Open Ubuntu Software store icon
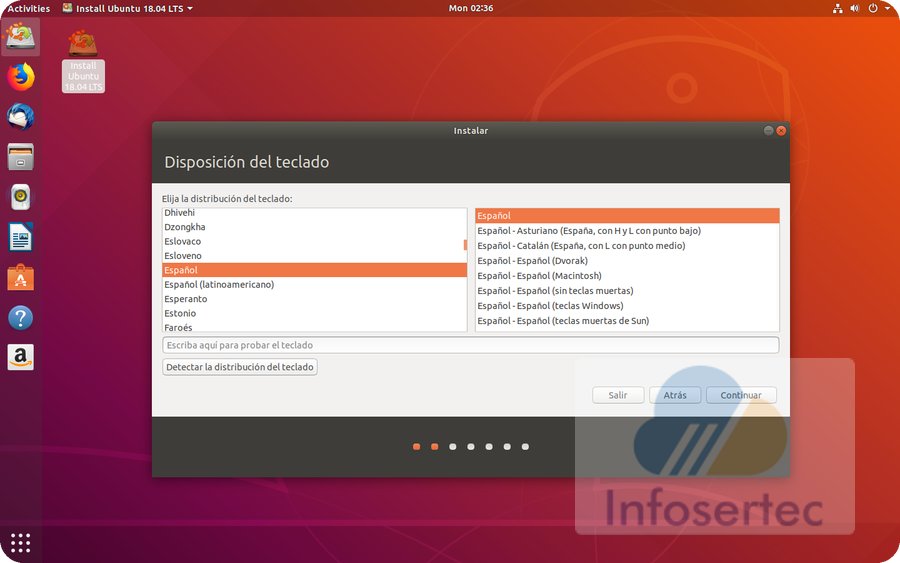The image size is (900, 563). click(20, 278)
